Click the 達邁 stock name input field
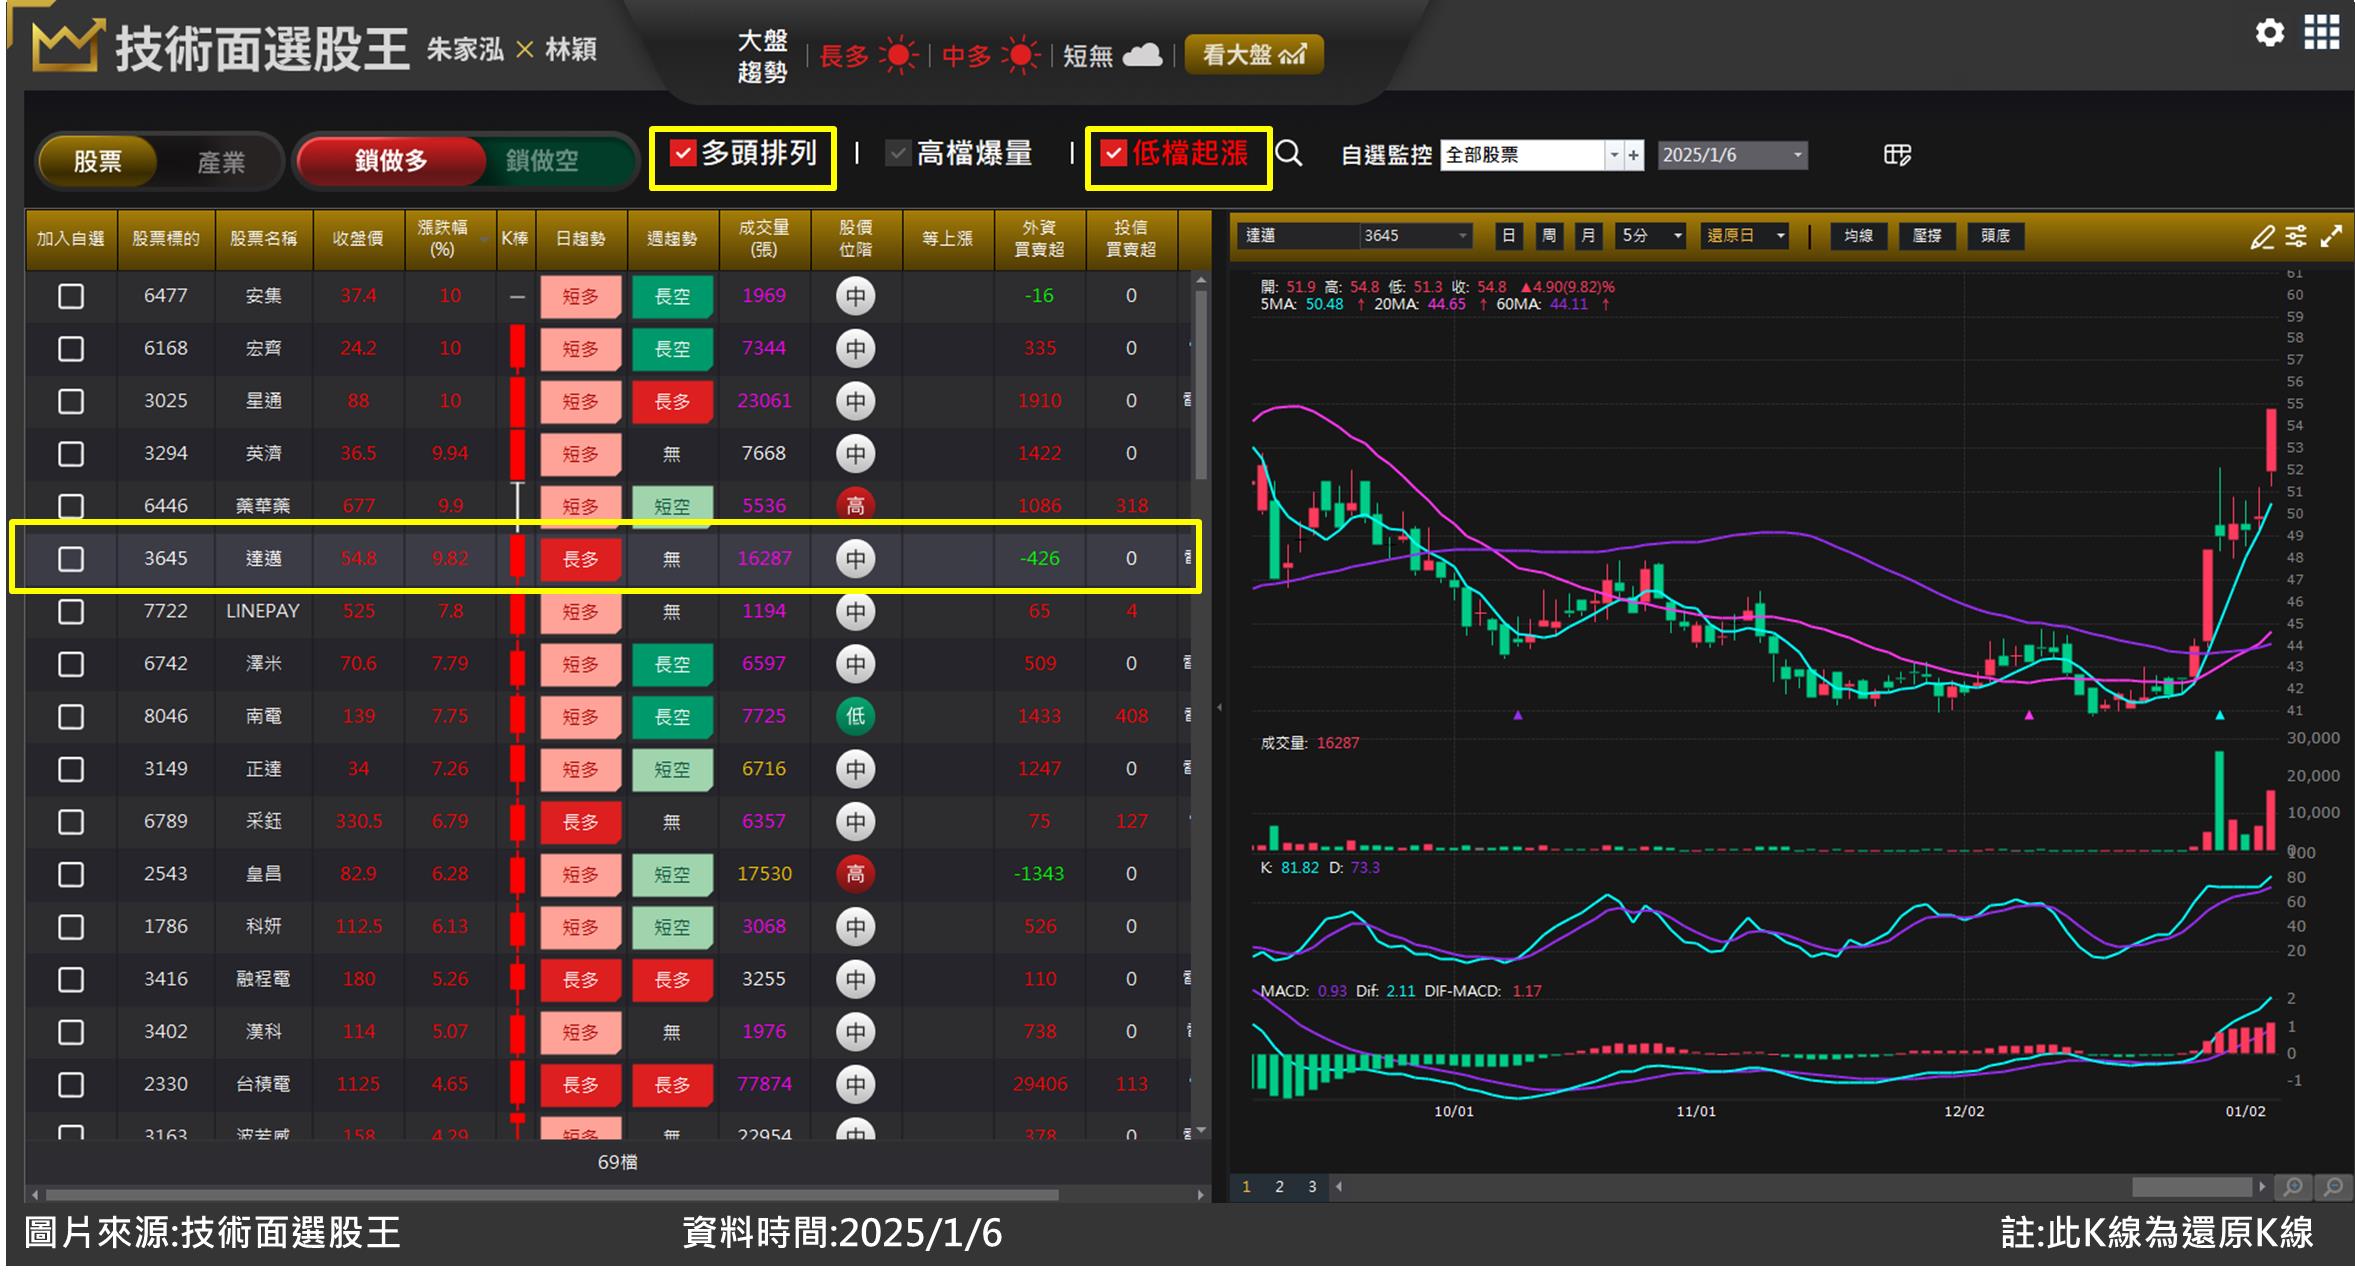2355x1277 pixels. tap(1298, 236)
